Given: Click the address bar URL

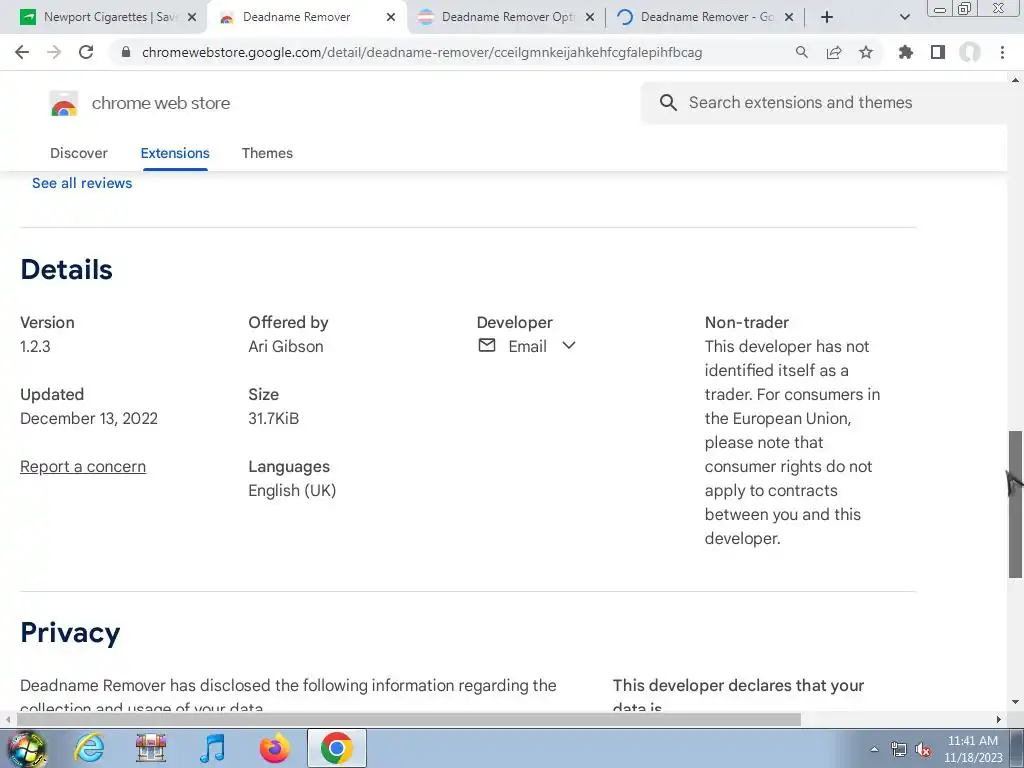Looking at the screenshot, I should [x=422, y=52].
